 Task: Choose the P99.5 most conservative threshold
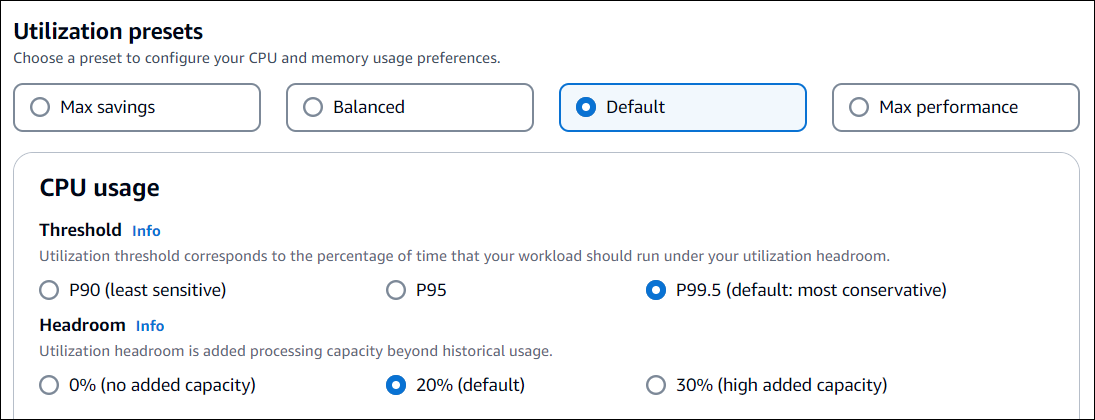pyautogui.click(x=656, y=290)
